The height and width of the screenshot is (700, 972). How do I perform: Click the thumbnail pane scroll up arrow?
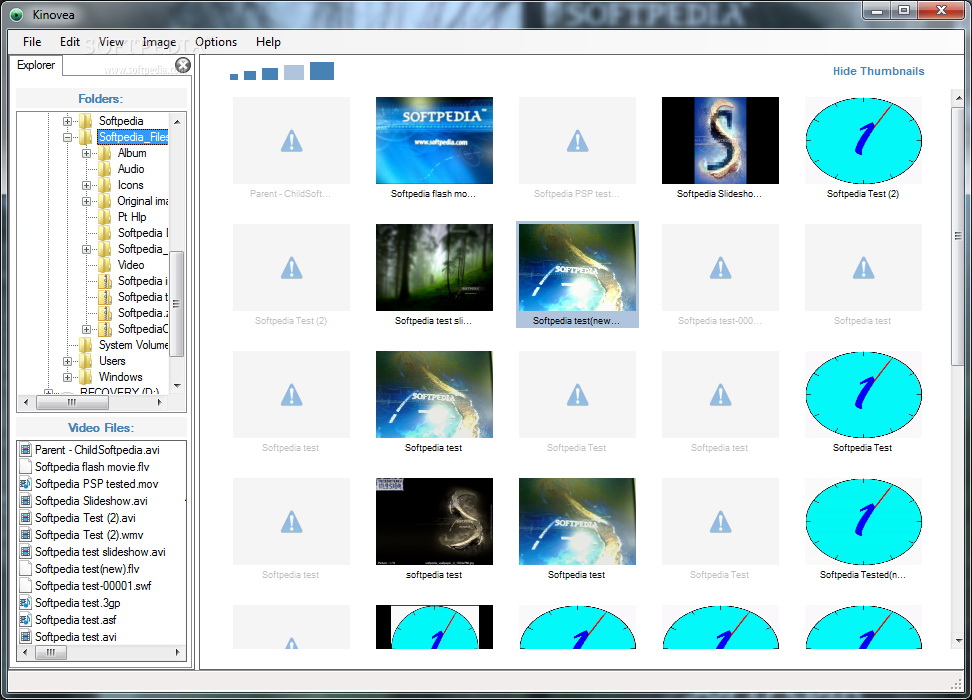[x=958, y=98]
